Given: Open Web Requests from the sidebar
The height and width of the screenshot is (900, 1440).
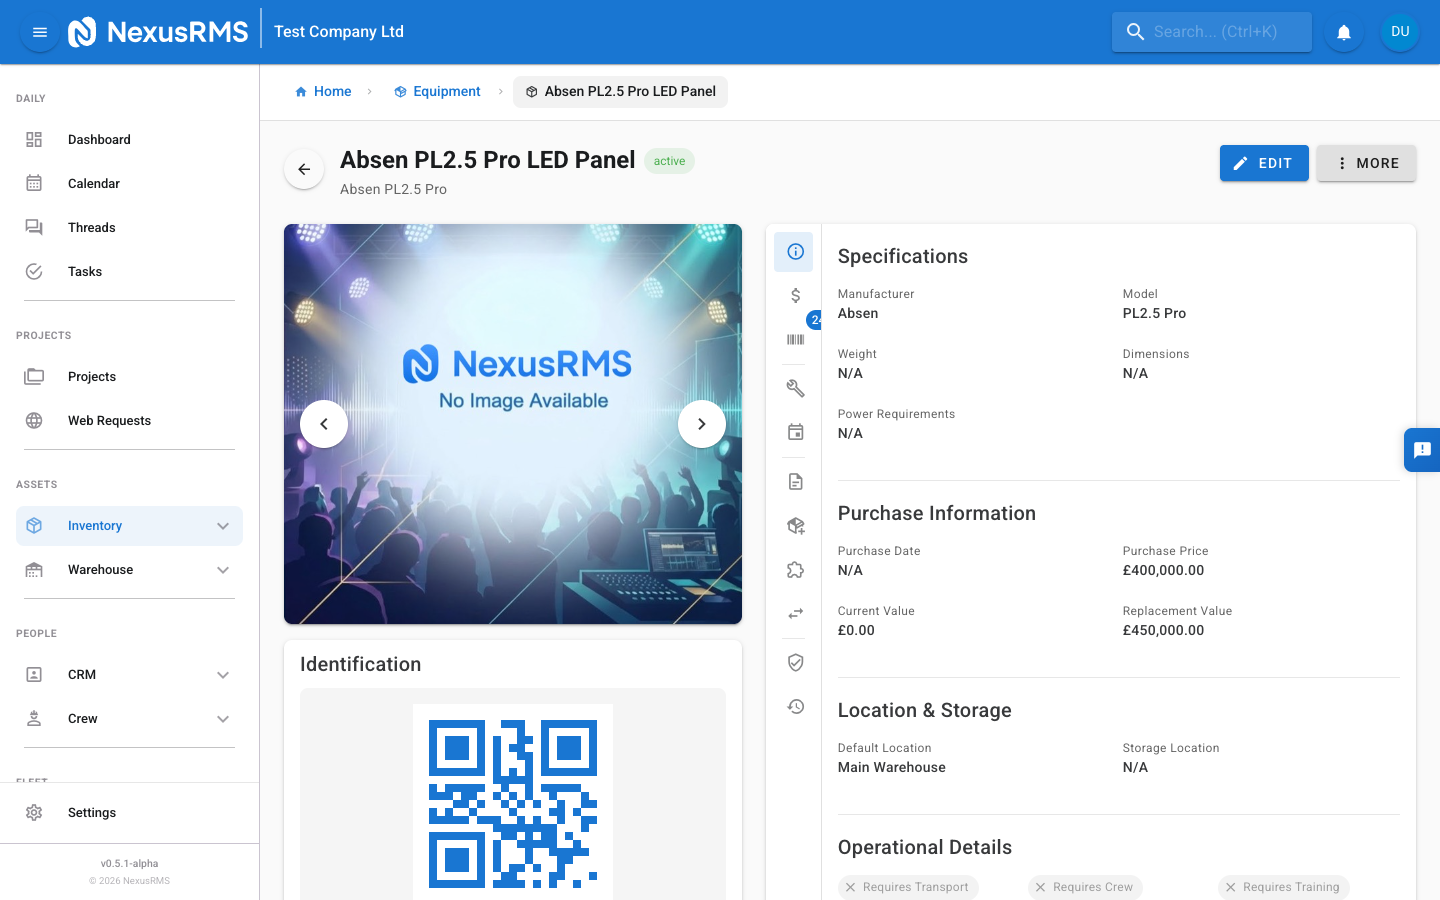Looking at the screenshot, I should [109, 421].
